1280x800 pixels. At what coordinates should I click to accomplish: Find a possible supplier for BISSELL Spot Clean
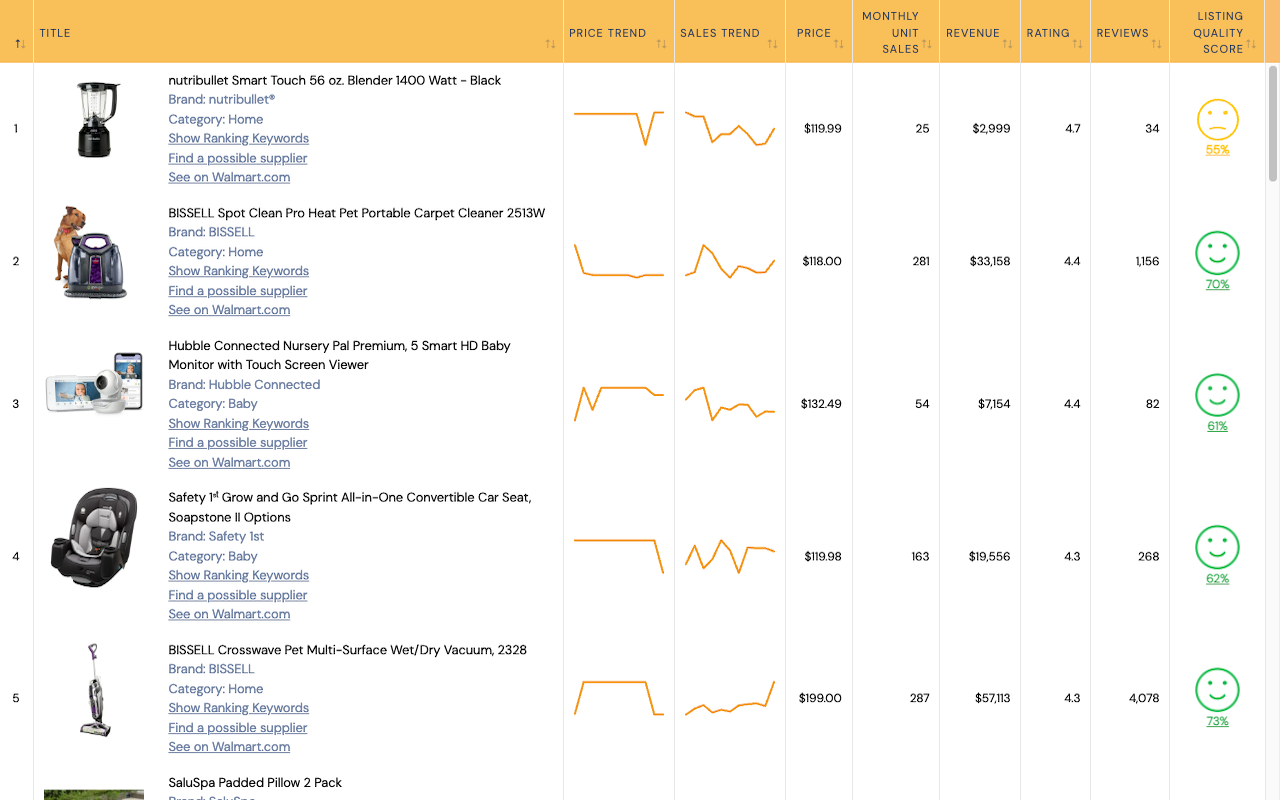[237, 291]
